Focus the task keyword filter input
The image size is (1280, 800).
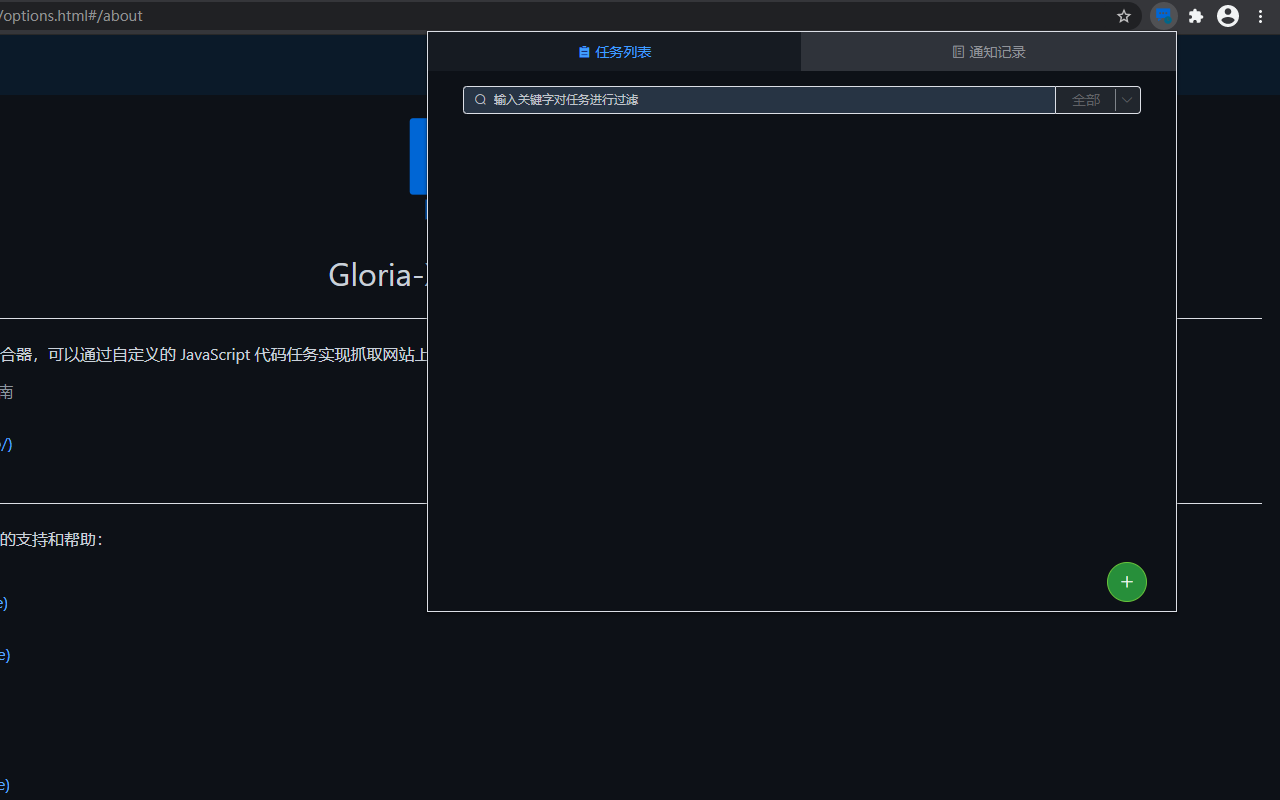pos(759,100)
